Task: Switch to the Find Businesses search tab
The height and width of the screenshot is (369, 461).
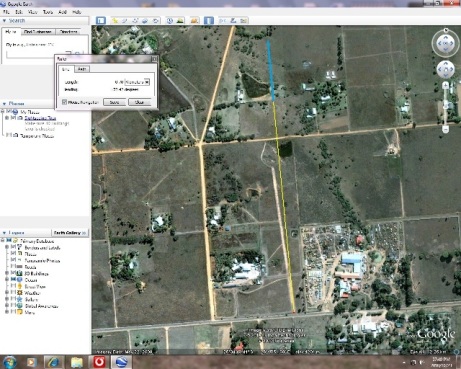Action: [x=38, y=32]
